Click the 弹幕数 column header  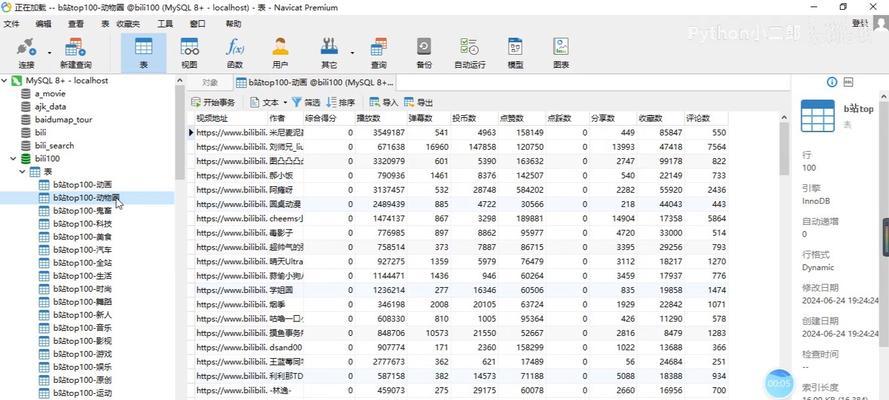[x=428, y=118]
